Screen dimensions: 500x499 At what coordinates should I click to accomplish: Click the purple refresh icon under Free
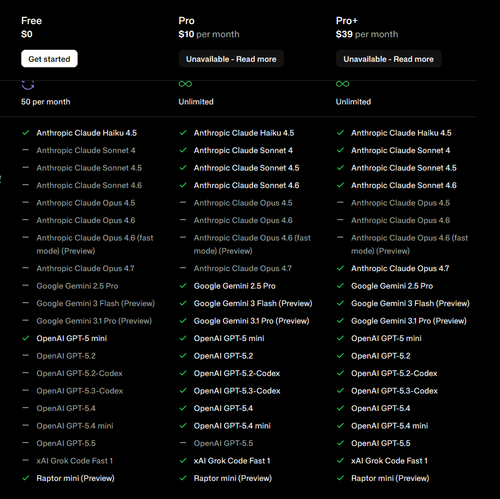click(28, 85)
